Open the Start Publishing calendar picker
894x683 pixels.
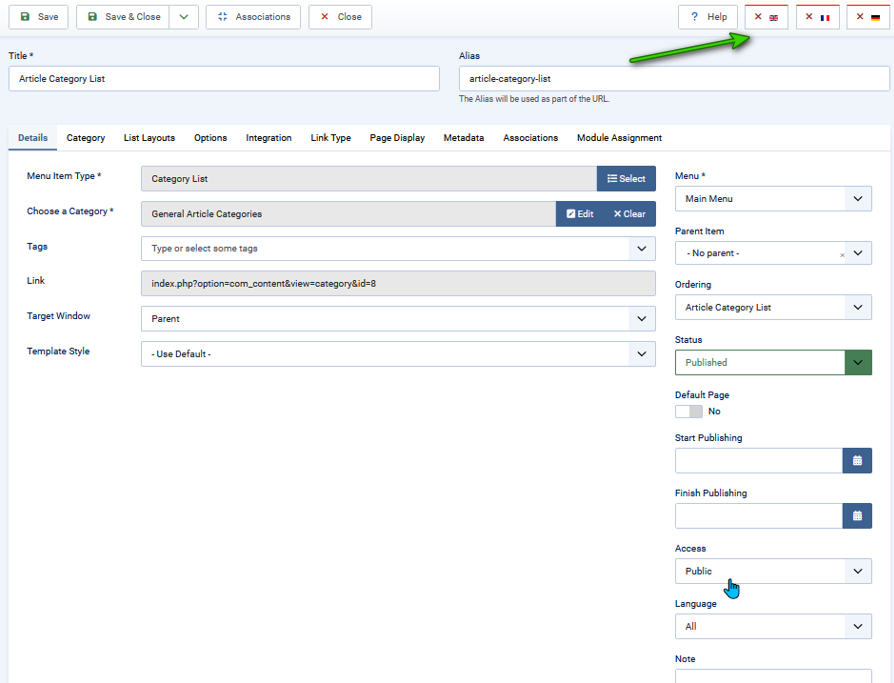857,461
